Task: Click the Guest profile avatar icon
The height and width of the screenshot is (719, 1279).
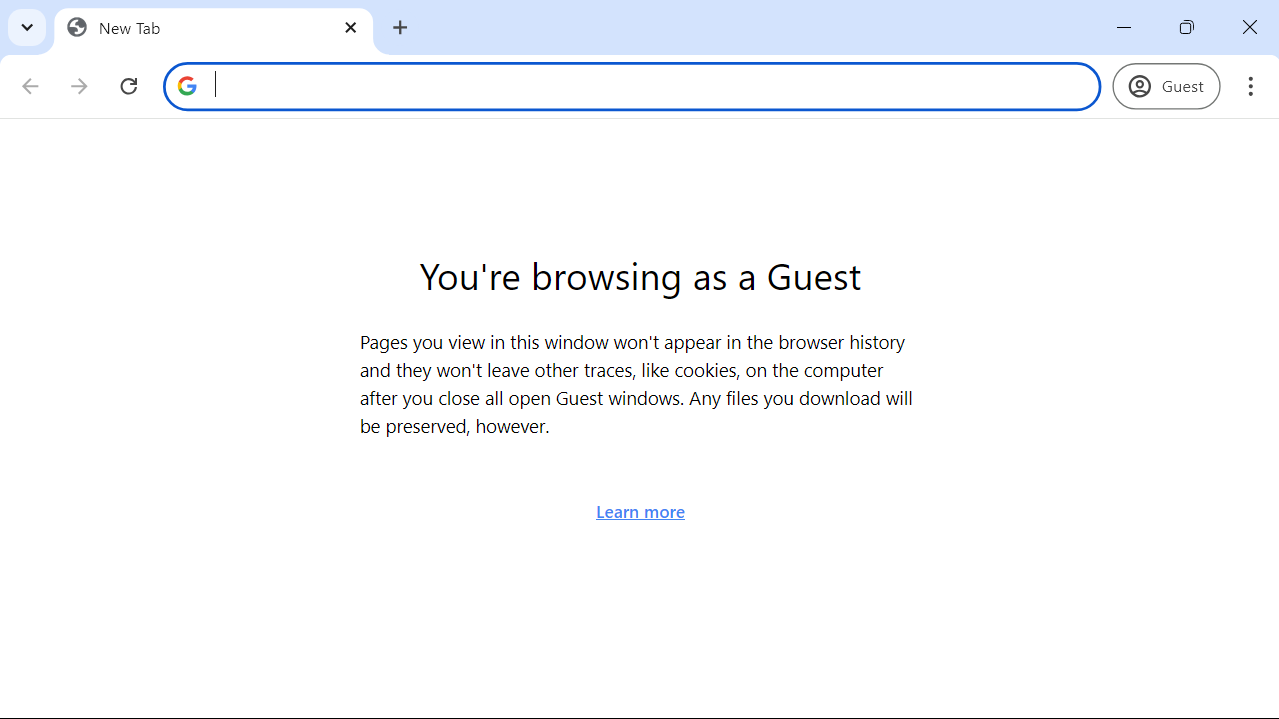Action: 1139,86
